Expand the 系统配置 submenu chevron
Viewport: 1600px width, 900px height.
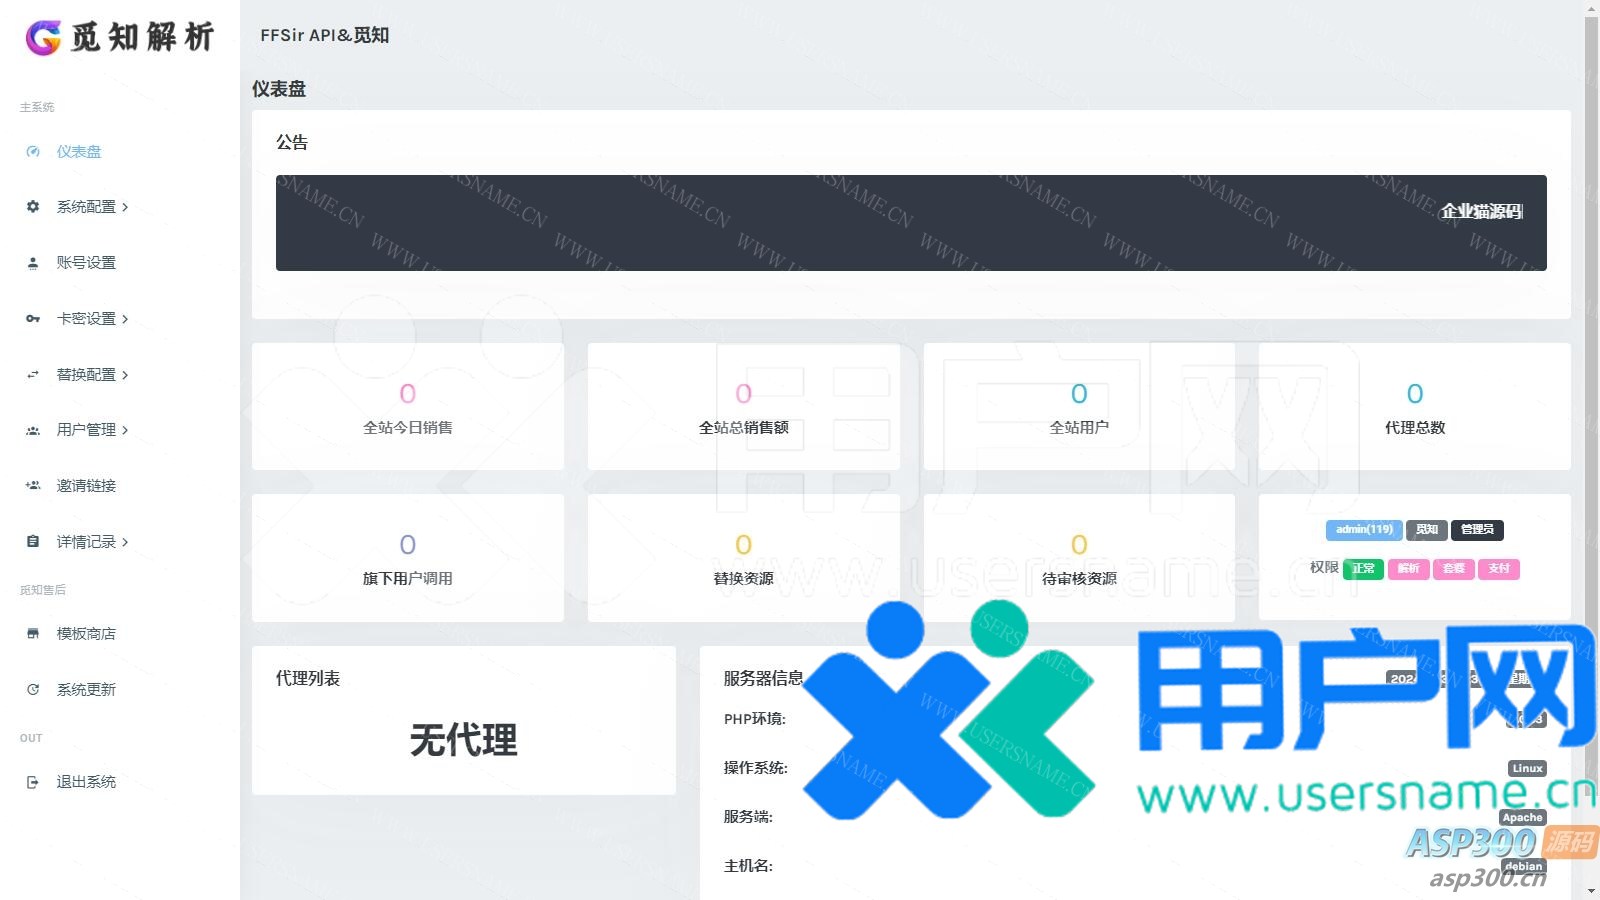point(125,207)
